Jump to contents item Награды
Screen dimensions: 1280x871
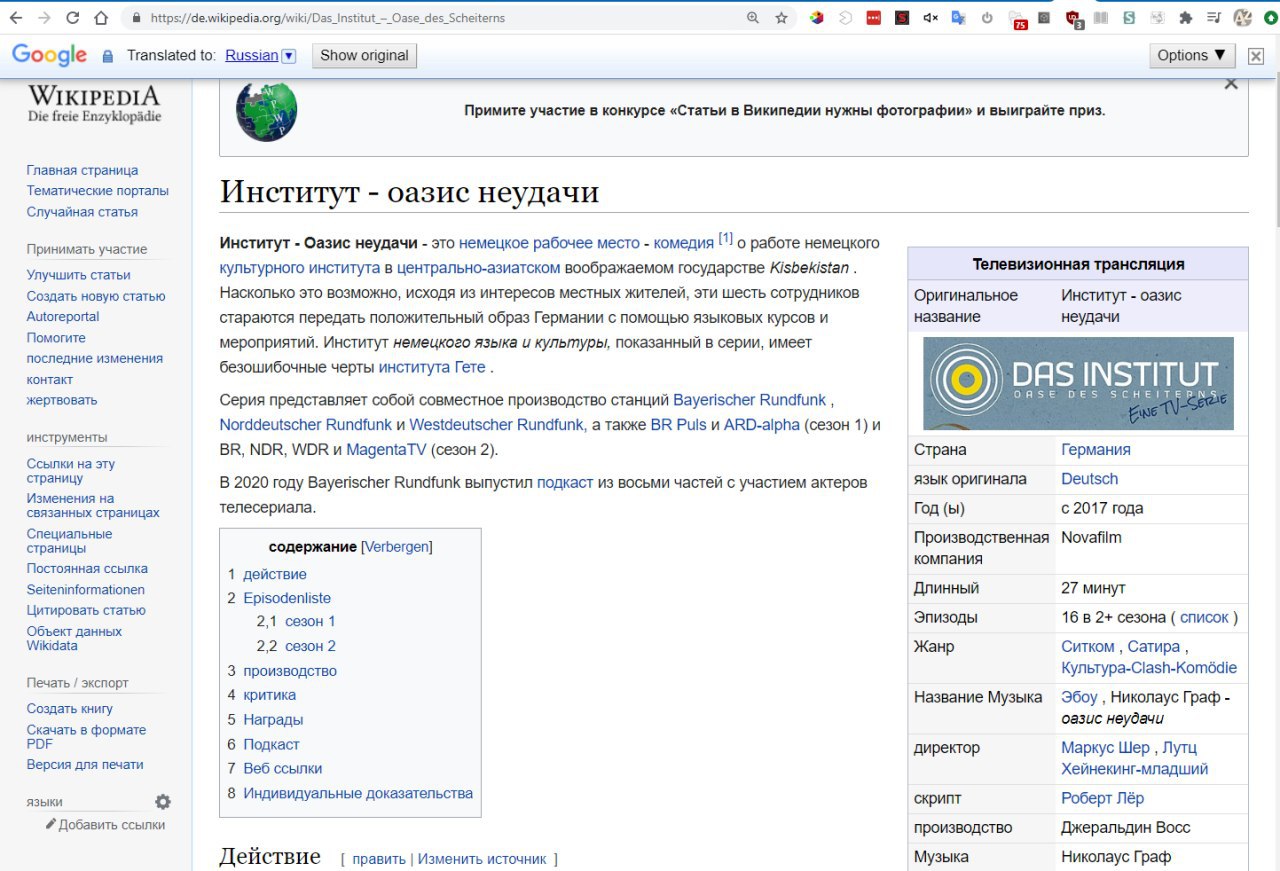(273, 720)
